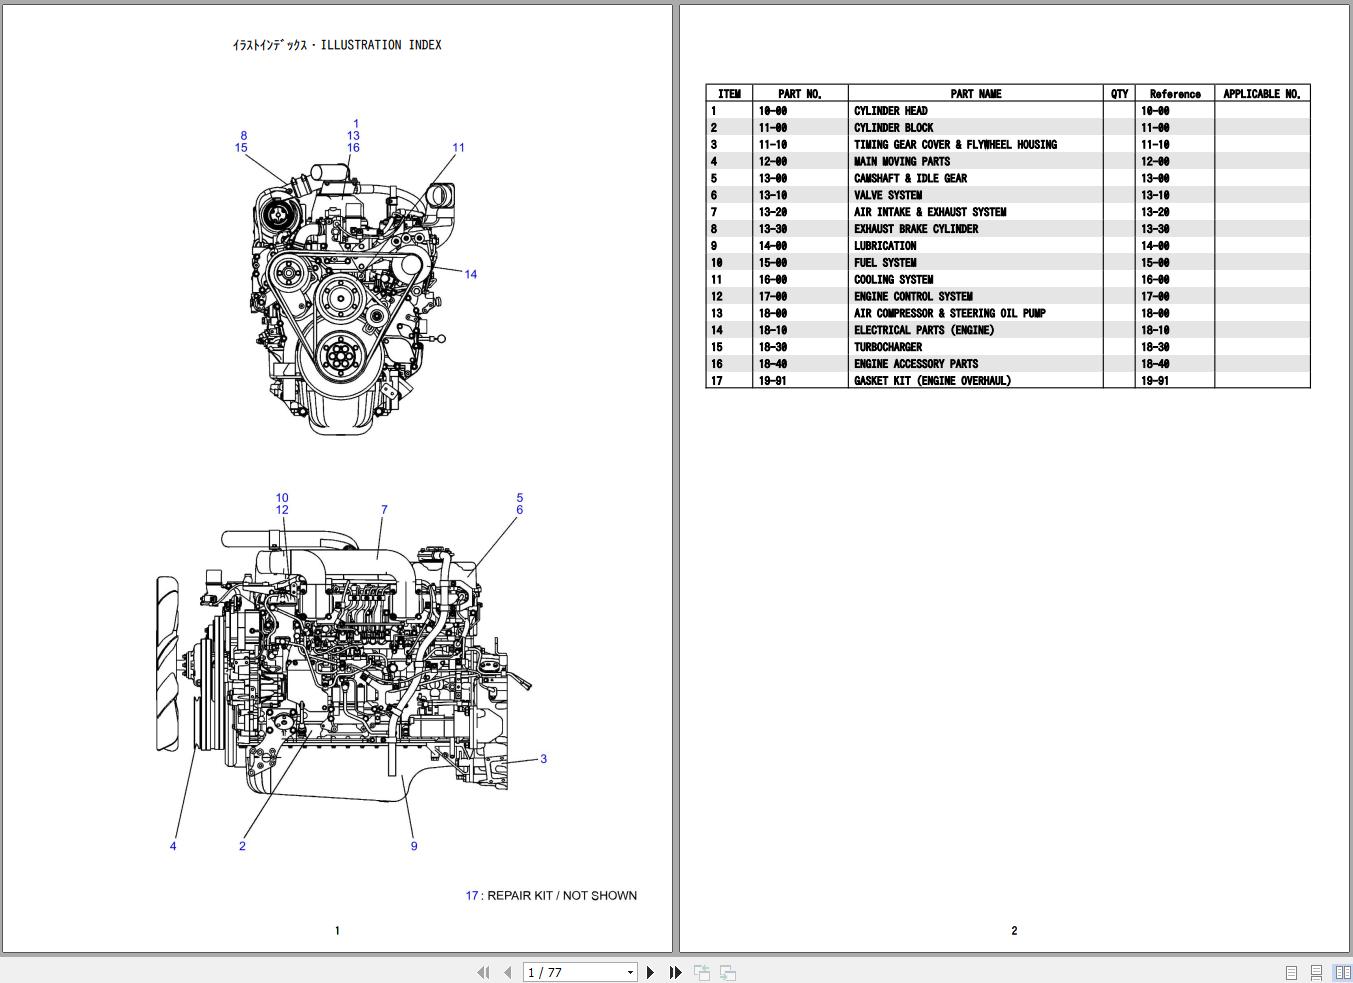Click AIR INTAKE & EXHAUST SYSTEM row

[1008, 212]
